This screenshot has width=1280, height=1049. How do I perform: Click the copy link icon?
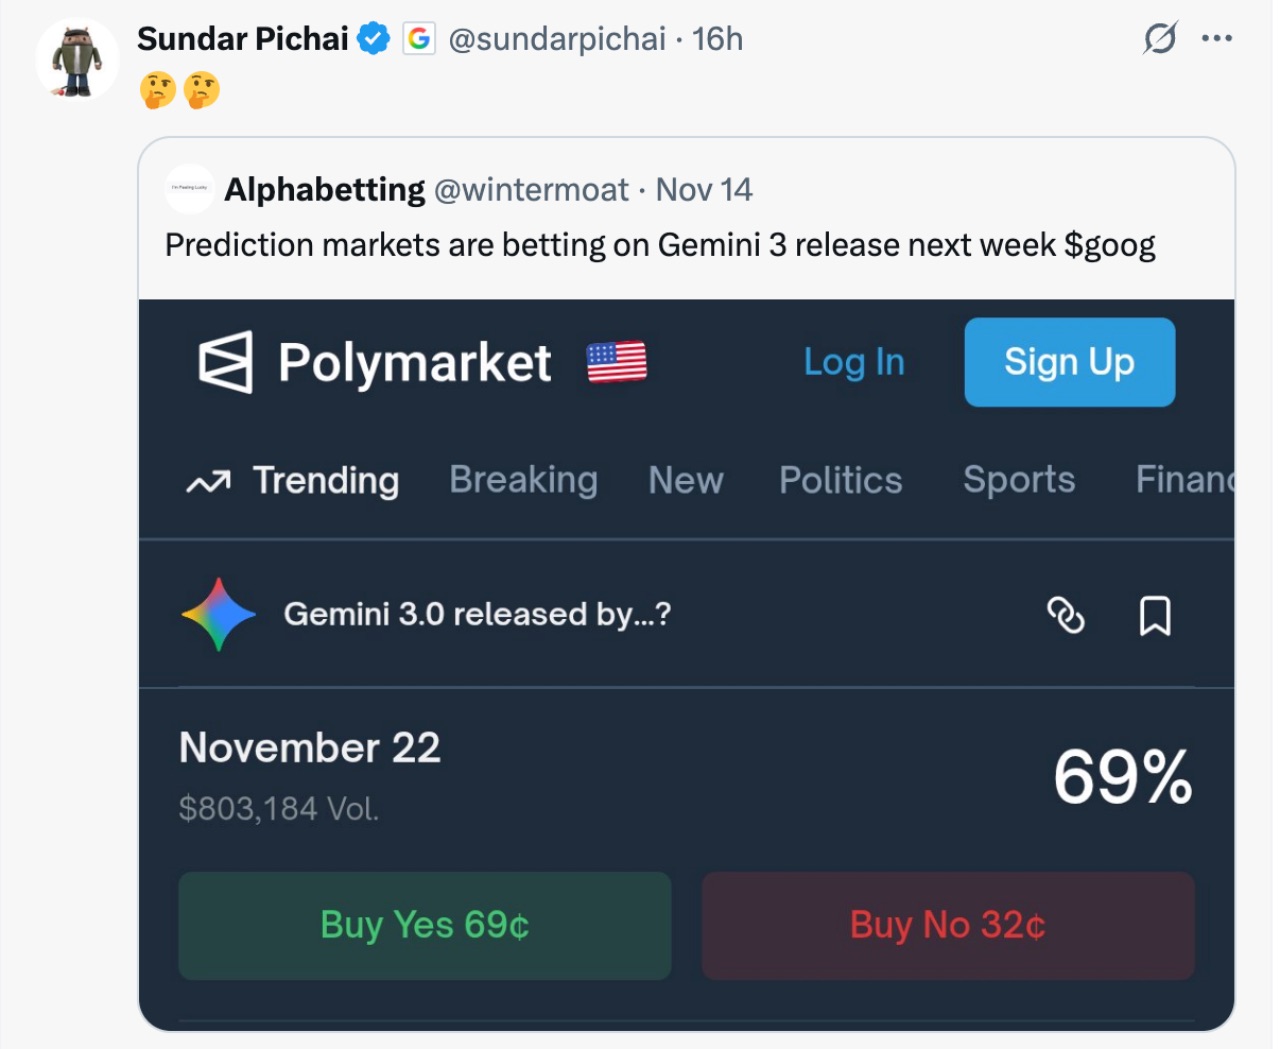pyautogui.click(x=1065, y=615)
